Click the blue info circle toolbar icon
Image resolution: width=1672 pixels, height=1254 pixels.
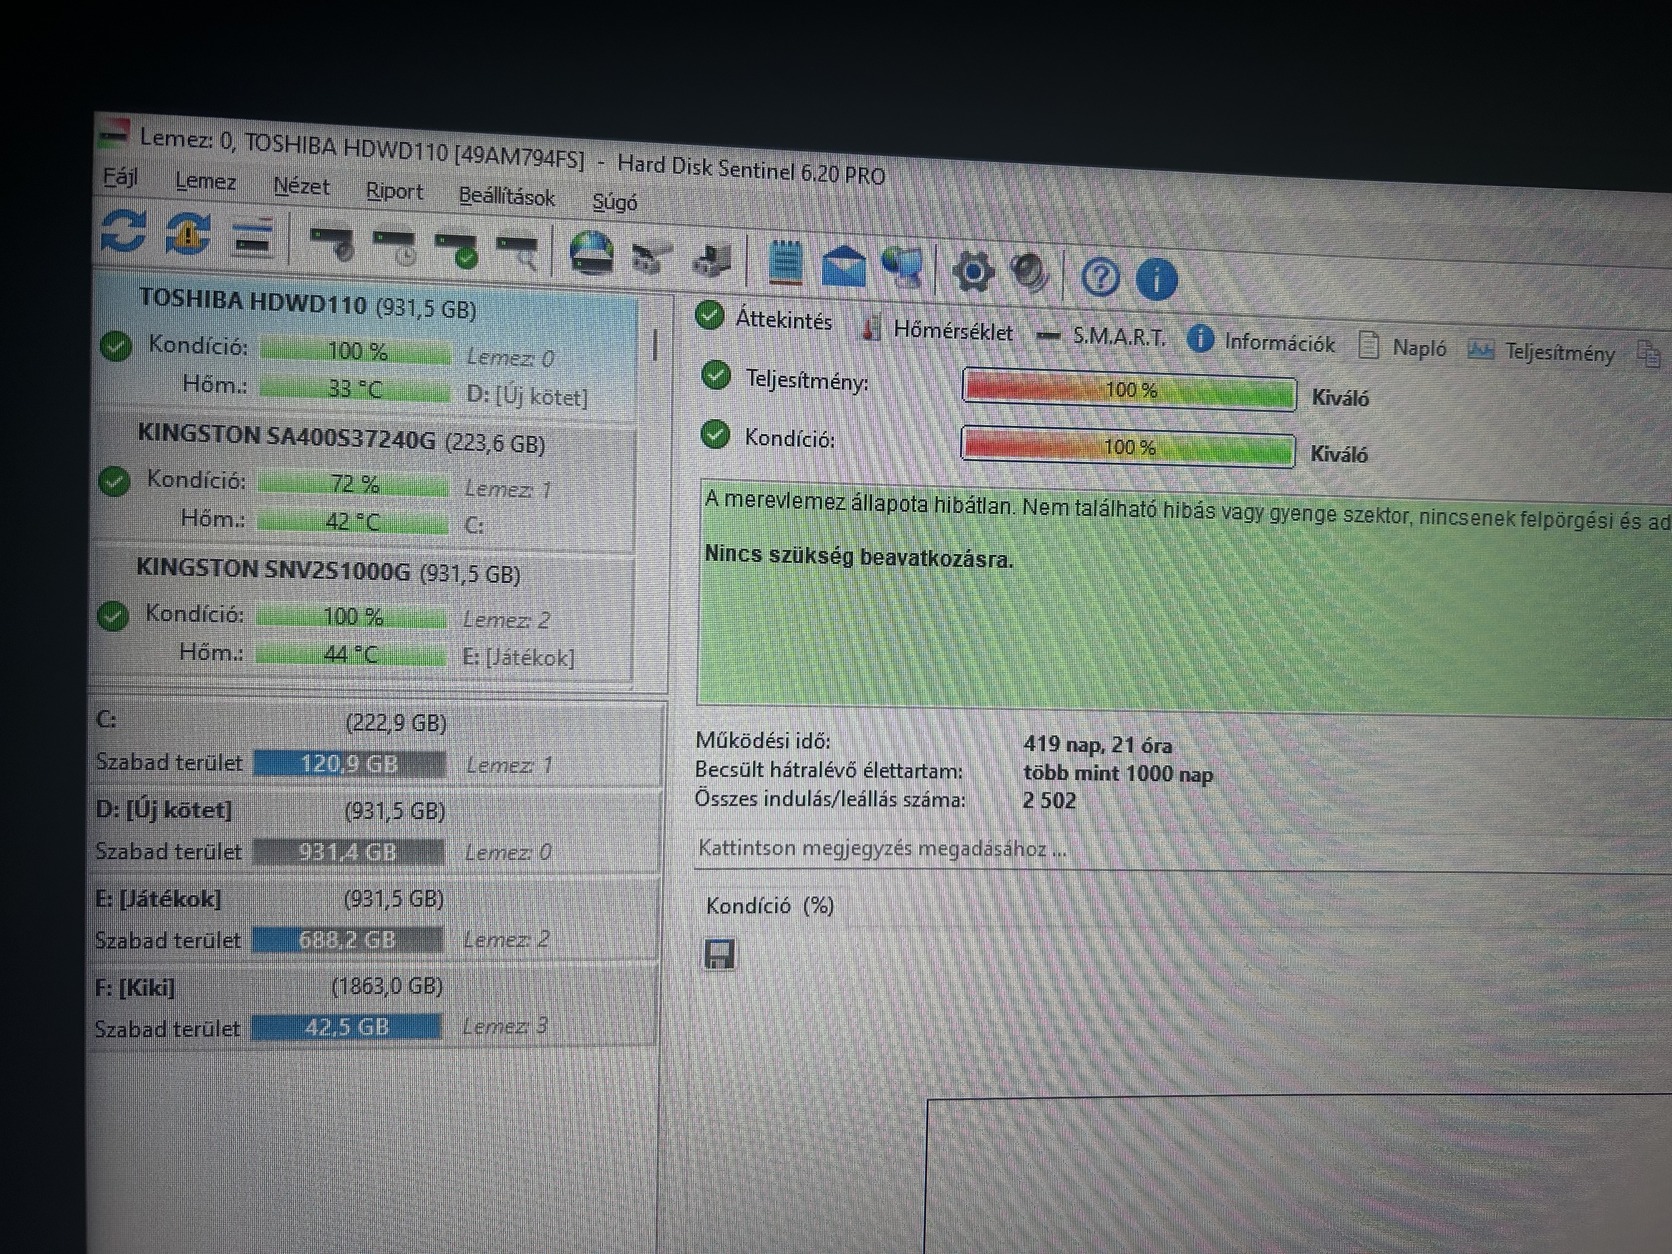(x=1156, y=279)
